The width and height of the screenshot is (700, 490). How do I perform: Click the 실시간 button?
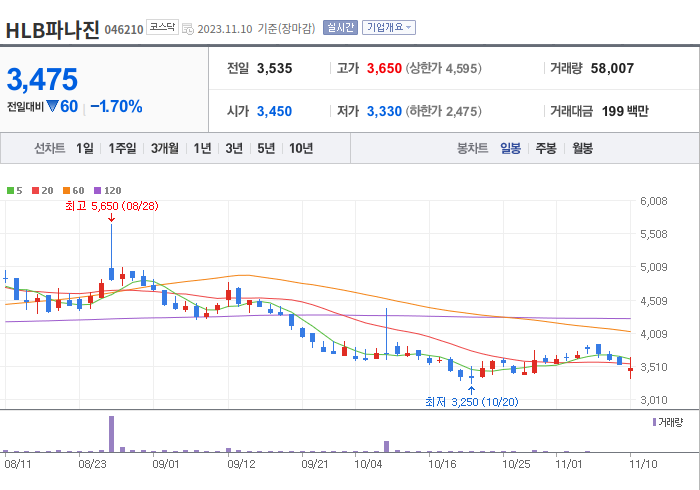(340, 28)
